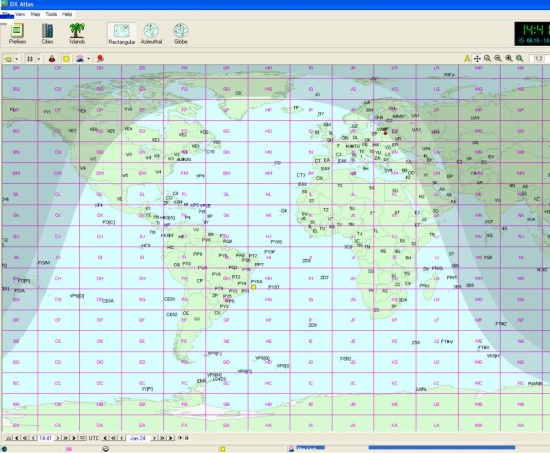Image resolution: width=550 pixels, height=453 pixels.
Task: Click the magnifier with black arrow icon
Action: click(x=509, y=59)
